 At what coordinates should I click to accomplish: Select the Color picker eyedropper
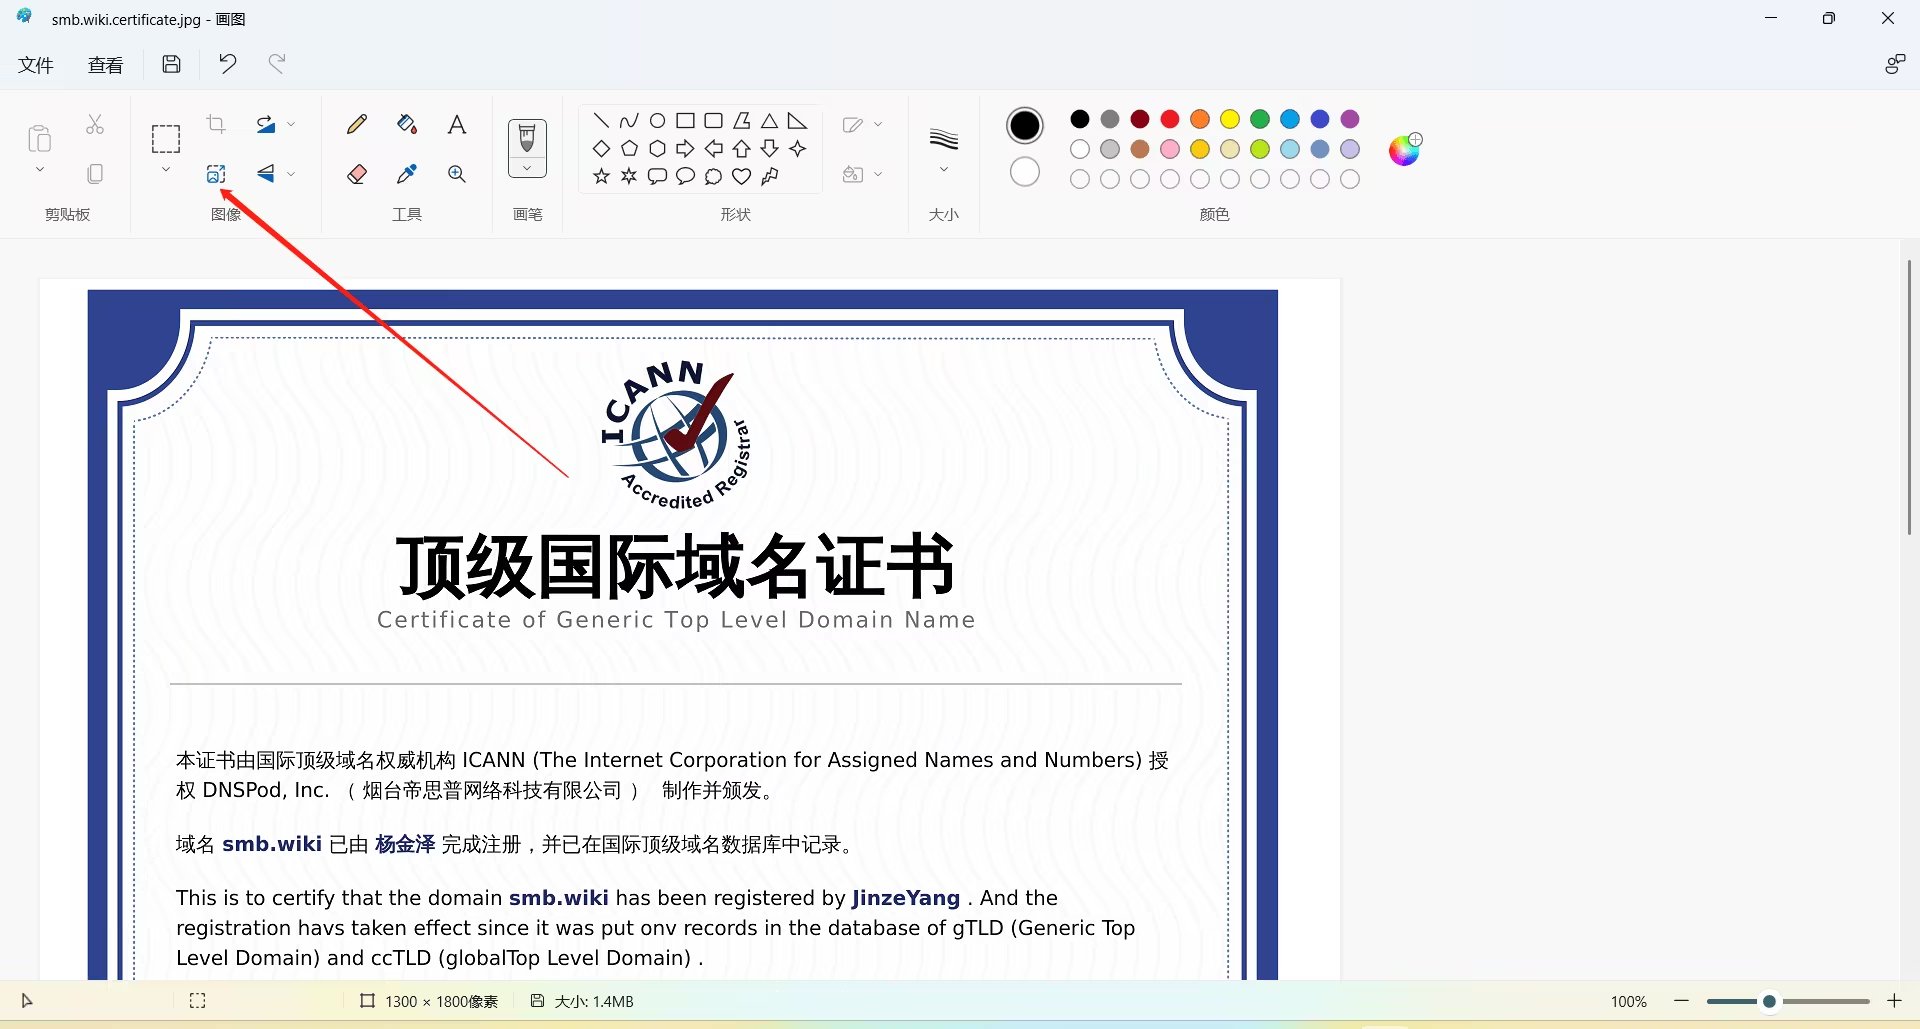point(406,173)
